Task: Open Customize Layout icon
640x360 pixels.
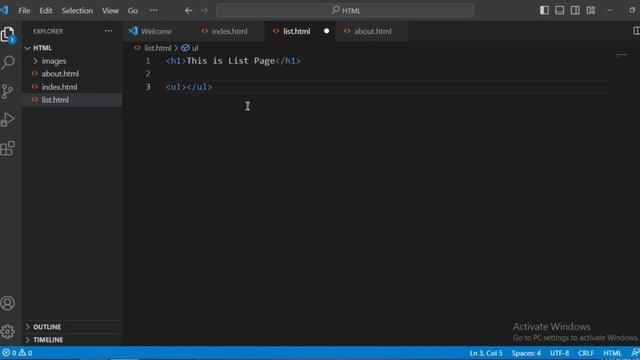Action: pyautogui.click(x=591, y=10)
